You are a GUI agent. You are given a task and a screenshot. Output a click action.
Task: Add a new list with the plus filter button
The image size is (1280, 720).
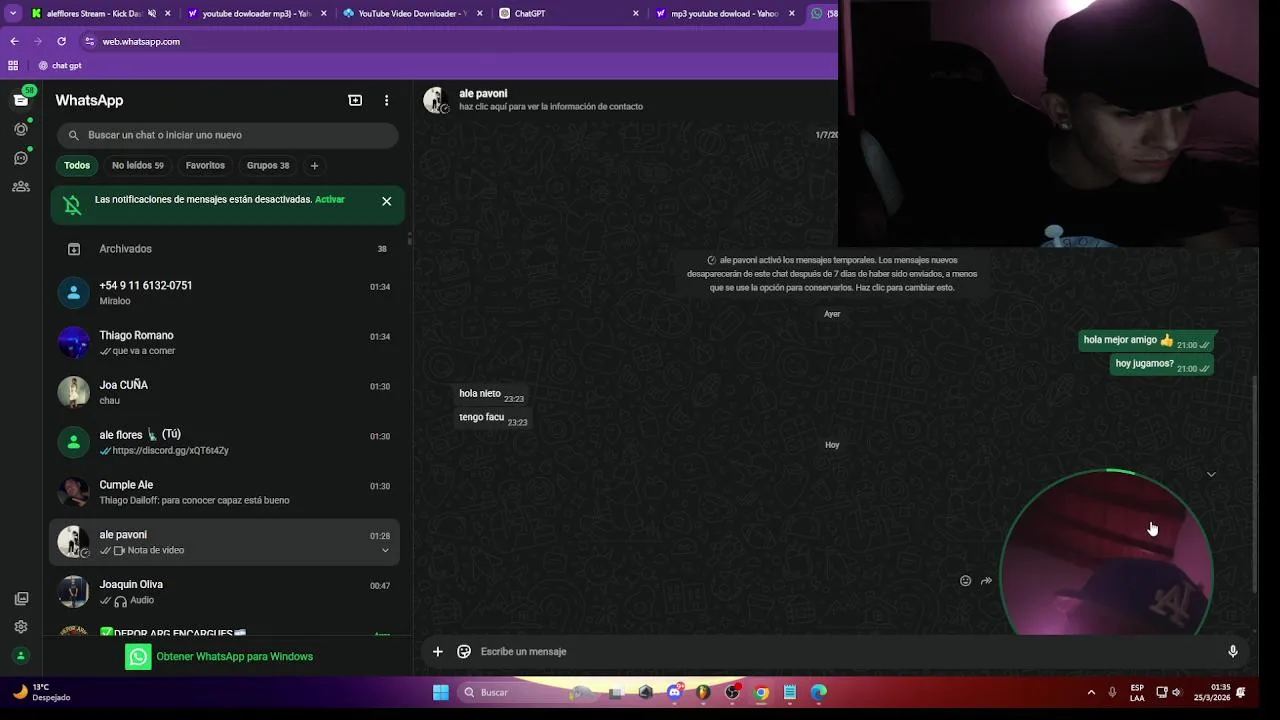click(x=314, y=165)
